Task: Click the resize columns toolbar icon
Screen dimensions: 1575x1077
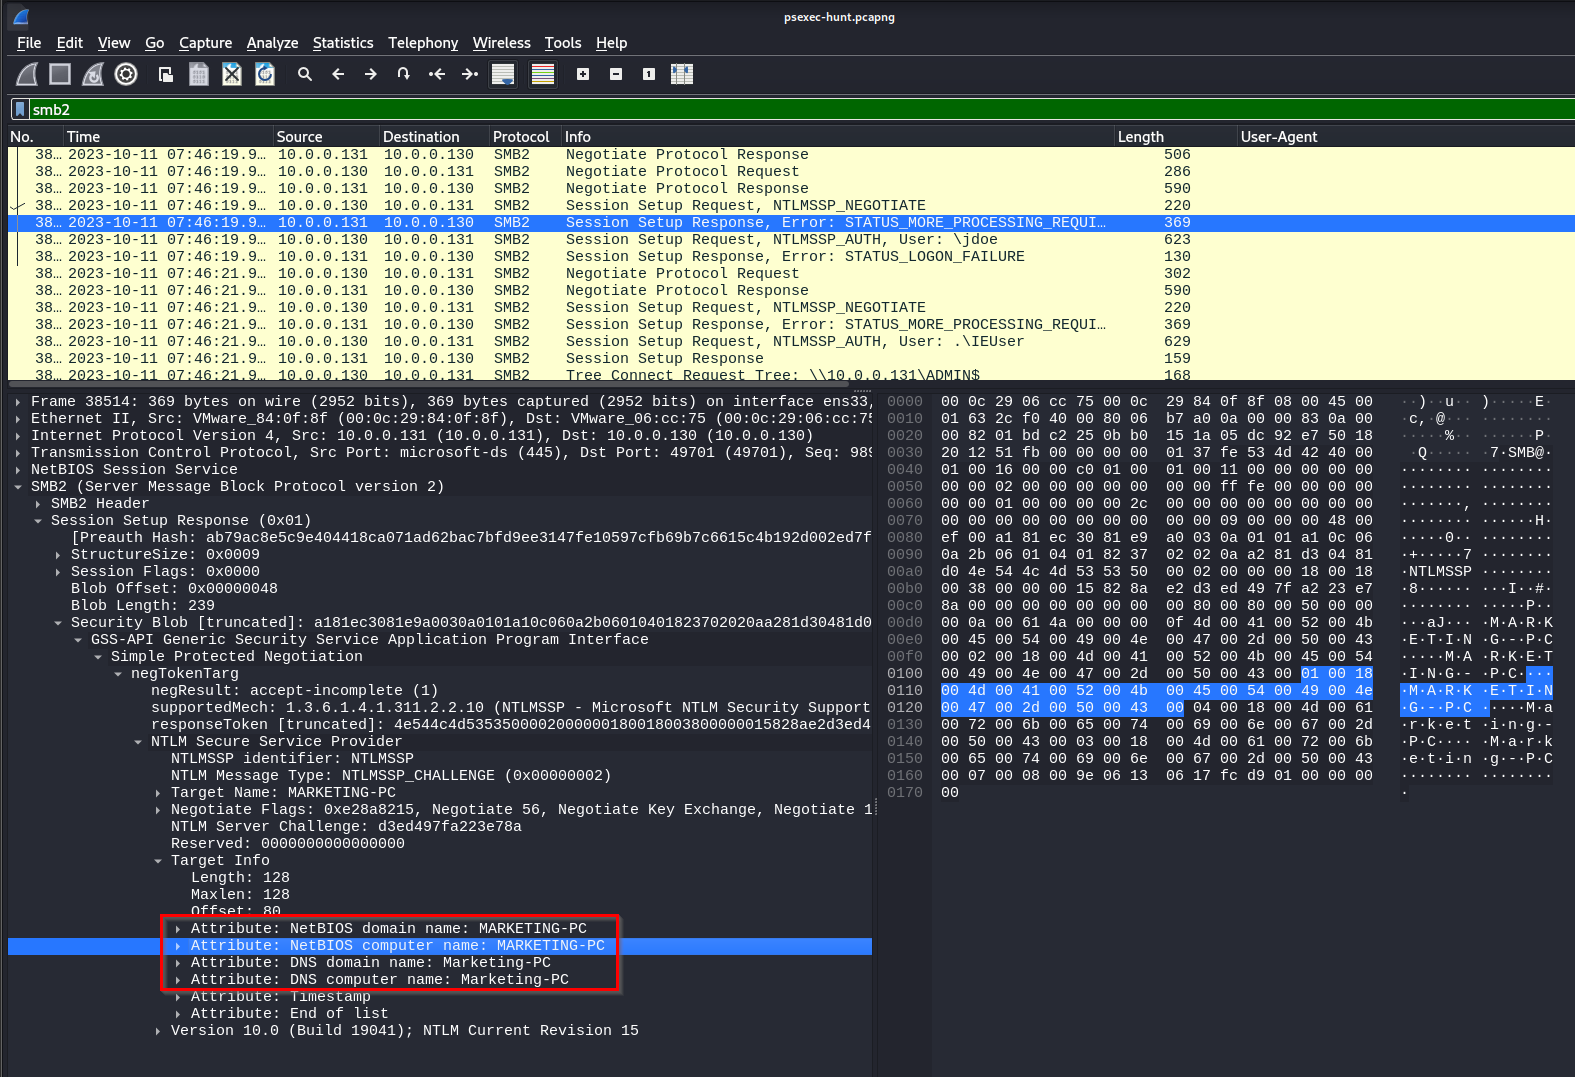Action: tap(682, 74)
